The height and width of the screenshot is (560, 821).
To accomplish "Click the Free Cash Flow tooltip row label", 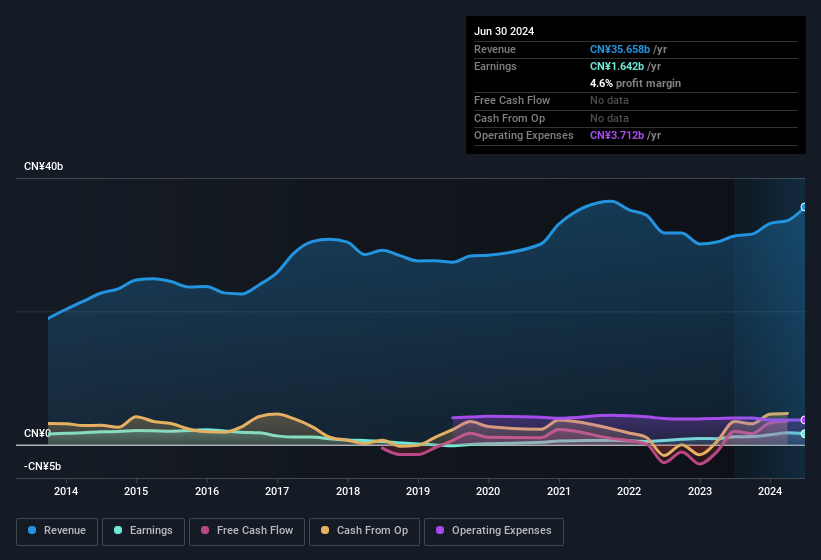I will [x=512, y=100].
